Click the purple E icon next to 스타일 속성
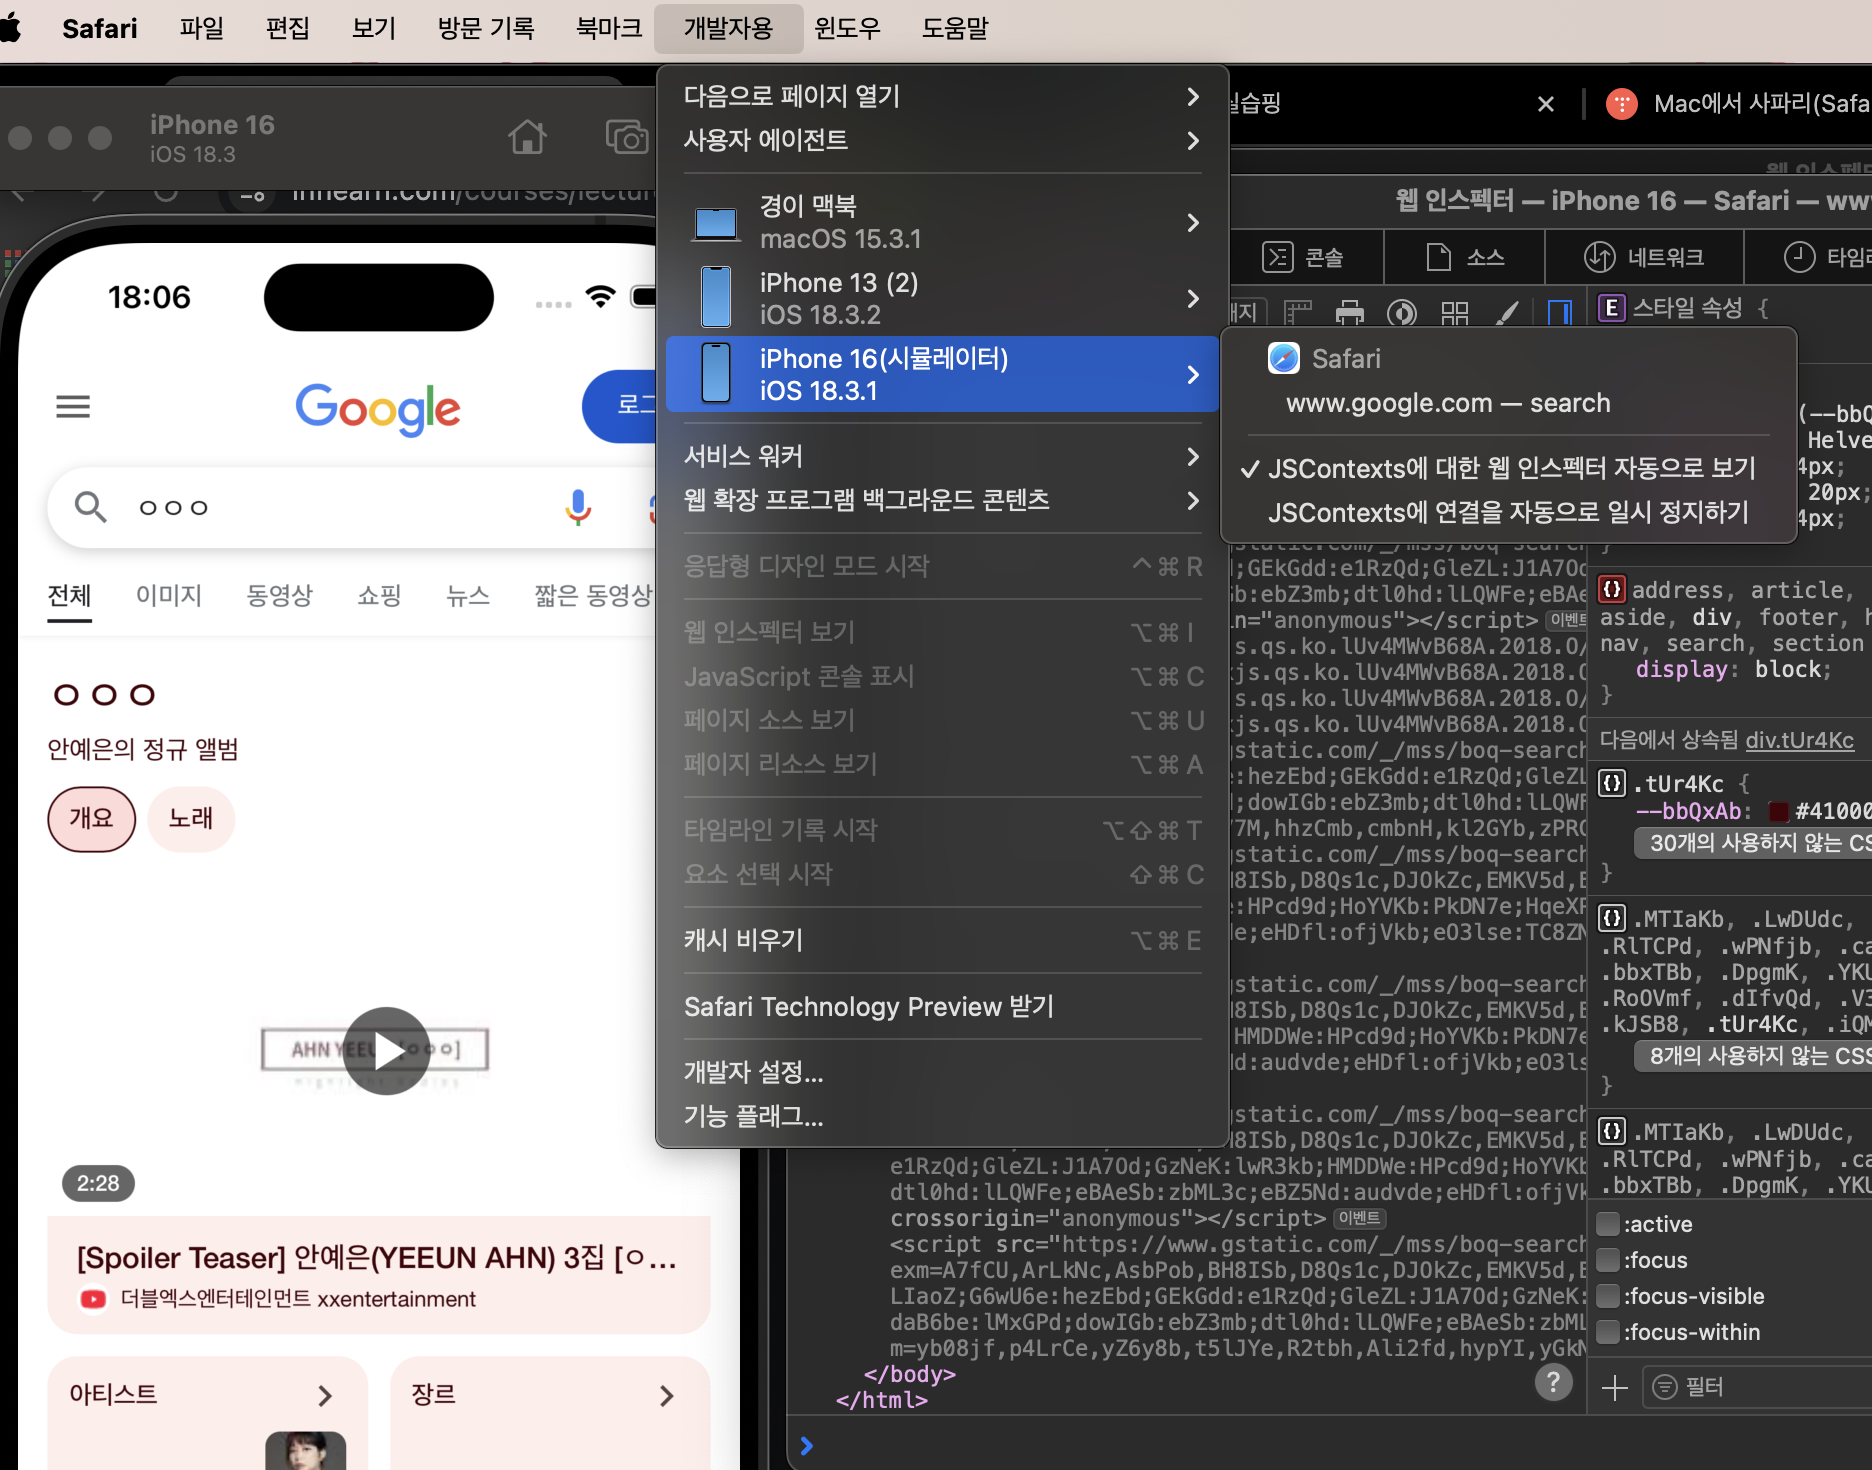The height and width of the screenshot is (1470, 1872). pos(1611,308)
